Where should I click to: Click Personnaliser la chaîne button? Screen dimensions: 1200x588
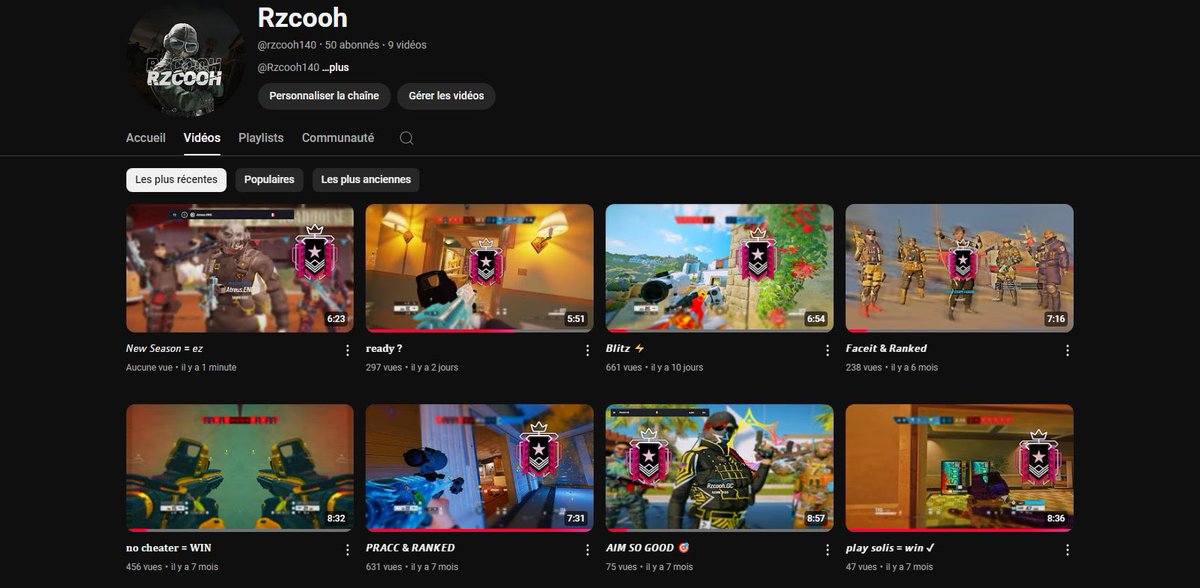pos(324,96)
